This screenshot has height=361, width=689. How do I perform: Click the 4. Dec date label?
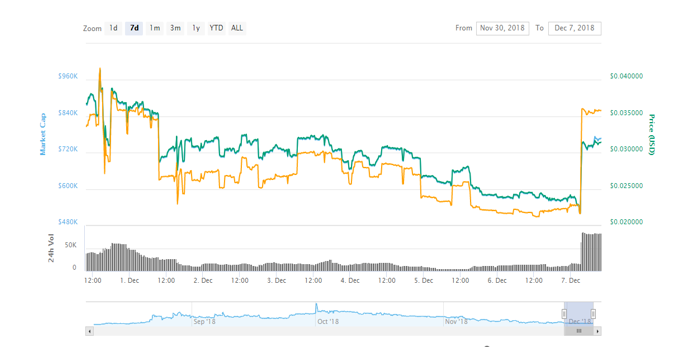pyautogui.click(x=350, y=280)
